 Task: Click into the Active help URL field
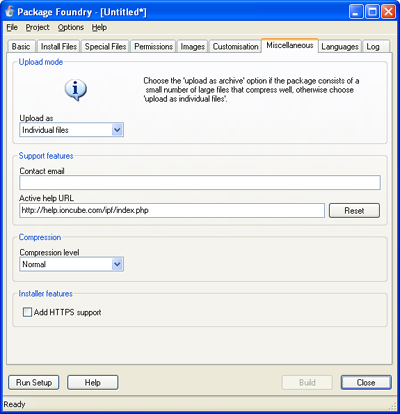(x=172, y=211)
